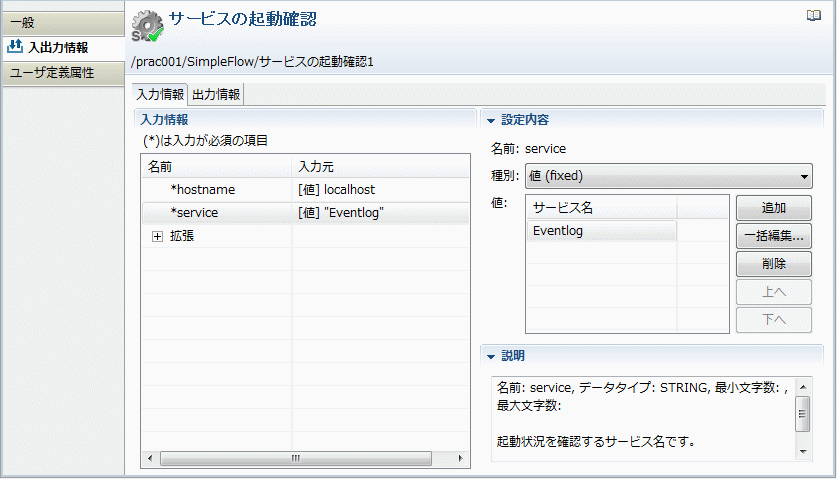Image resolution: width=837 pixels, height=479 pixels.
Task: Open the ユーザ定義属性 sidebar section
Action: pos(64,73)
